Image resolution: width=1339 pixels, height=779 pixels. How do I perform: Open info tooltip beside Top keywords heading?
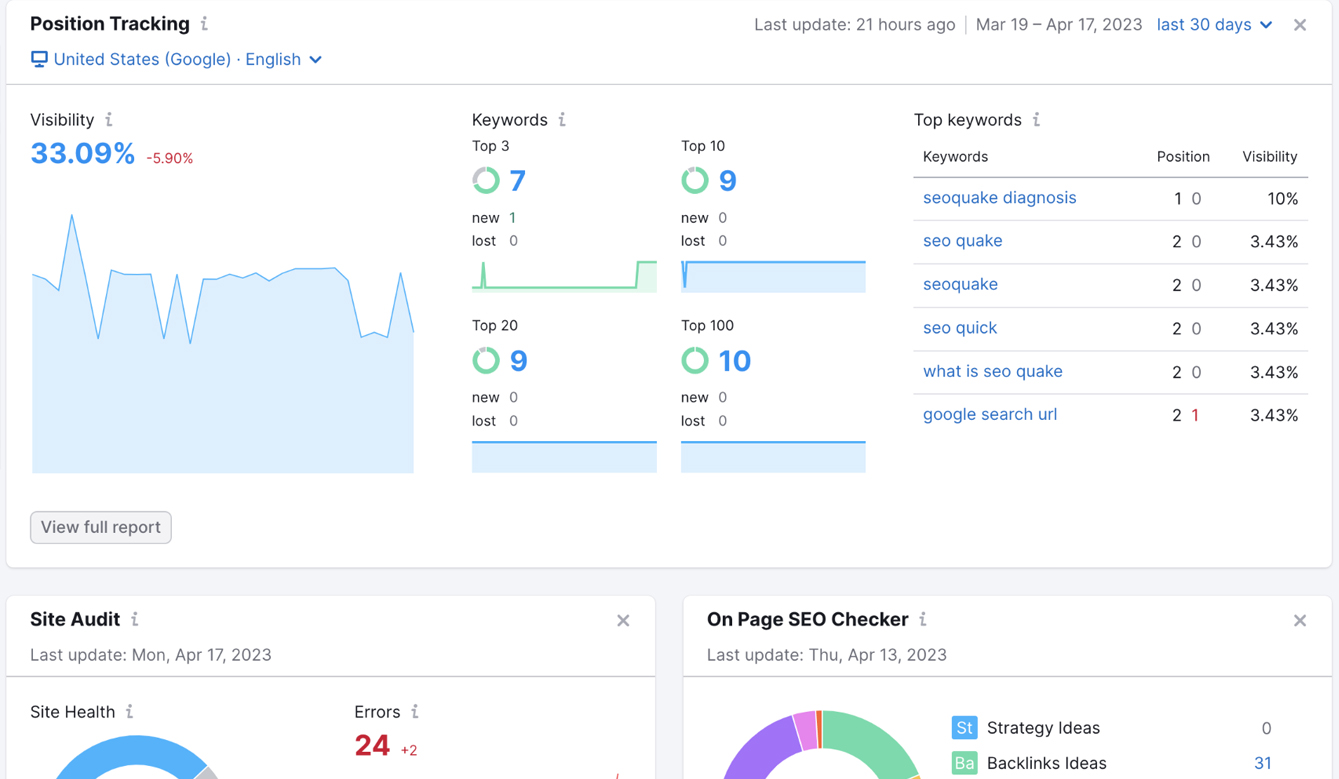coord(1036,119)
